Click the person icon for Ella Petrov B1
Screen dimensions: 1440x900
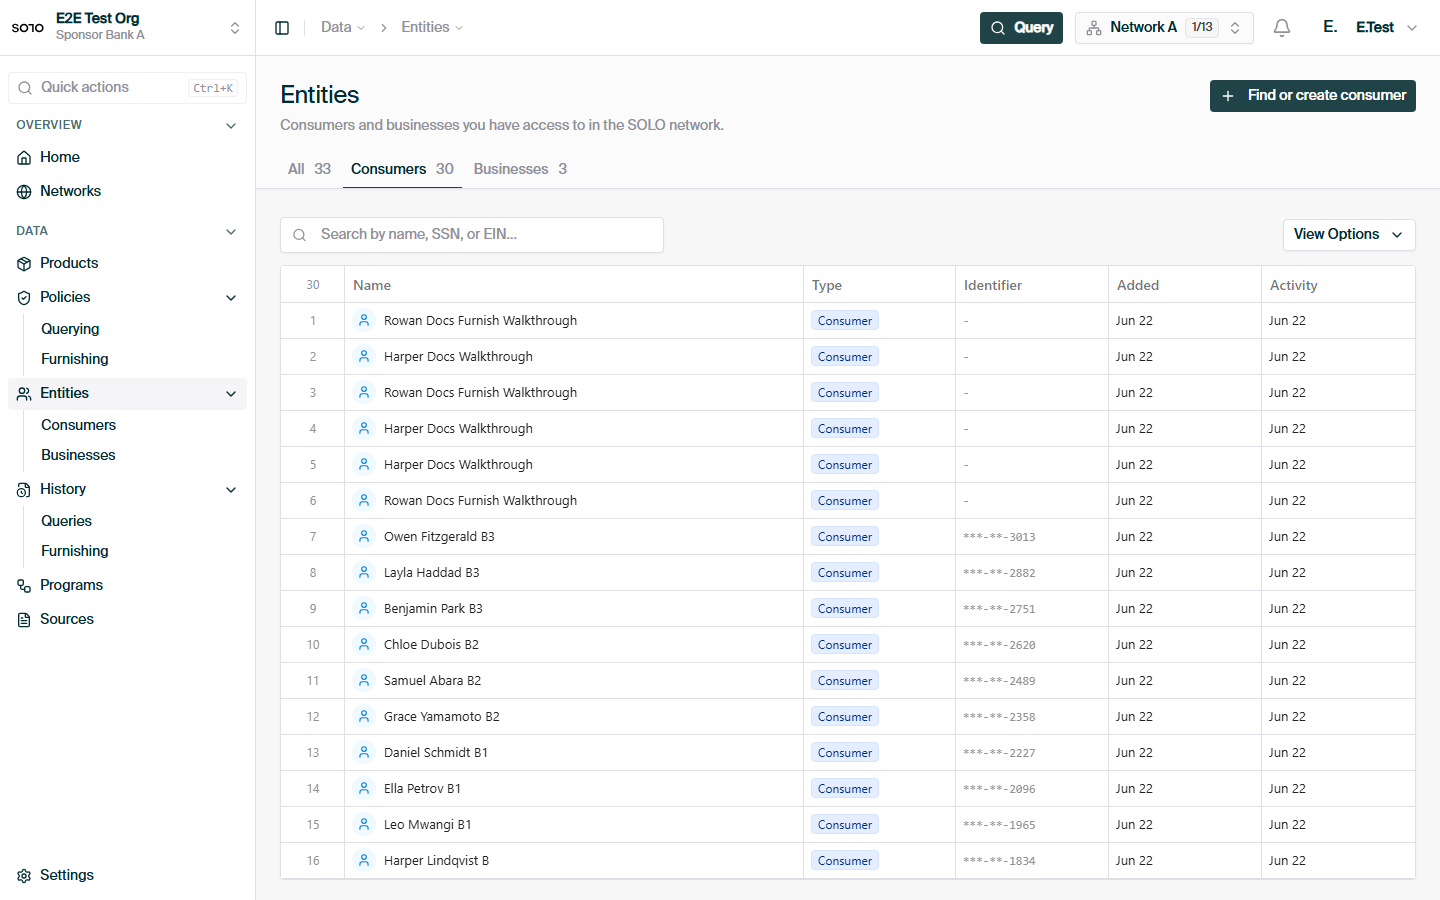(x=364, y=788)
